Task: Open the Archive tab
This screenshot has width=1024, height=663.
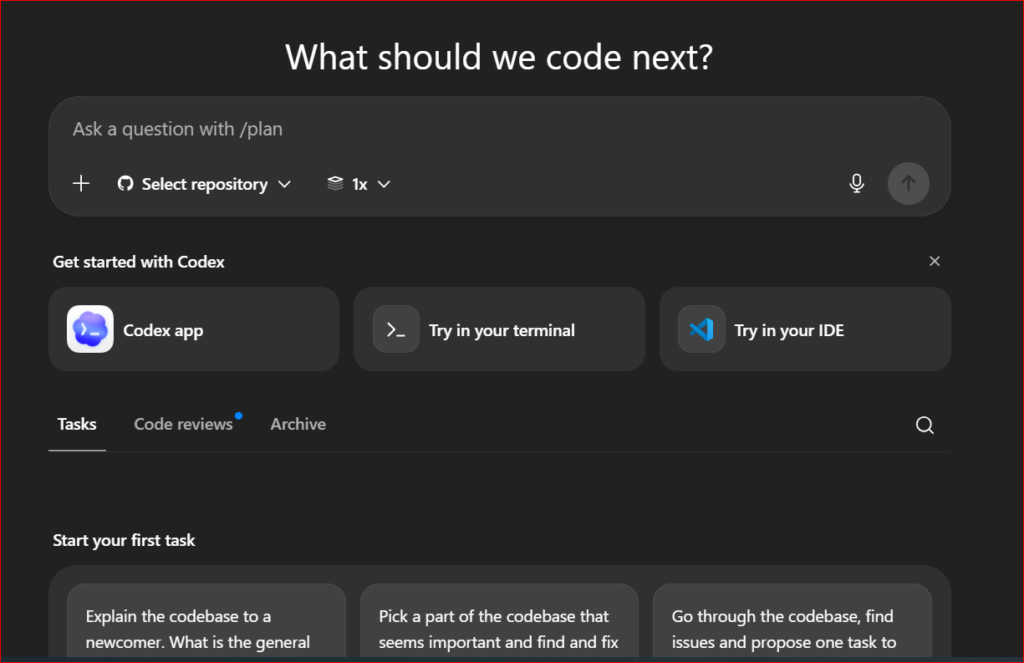Action: [298, 424]
